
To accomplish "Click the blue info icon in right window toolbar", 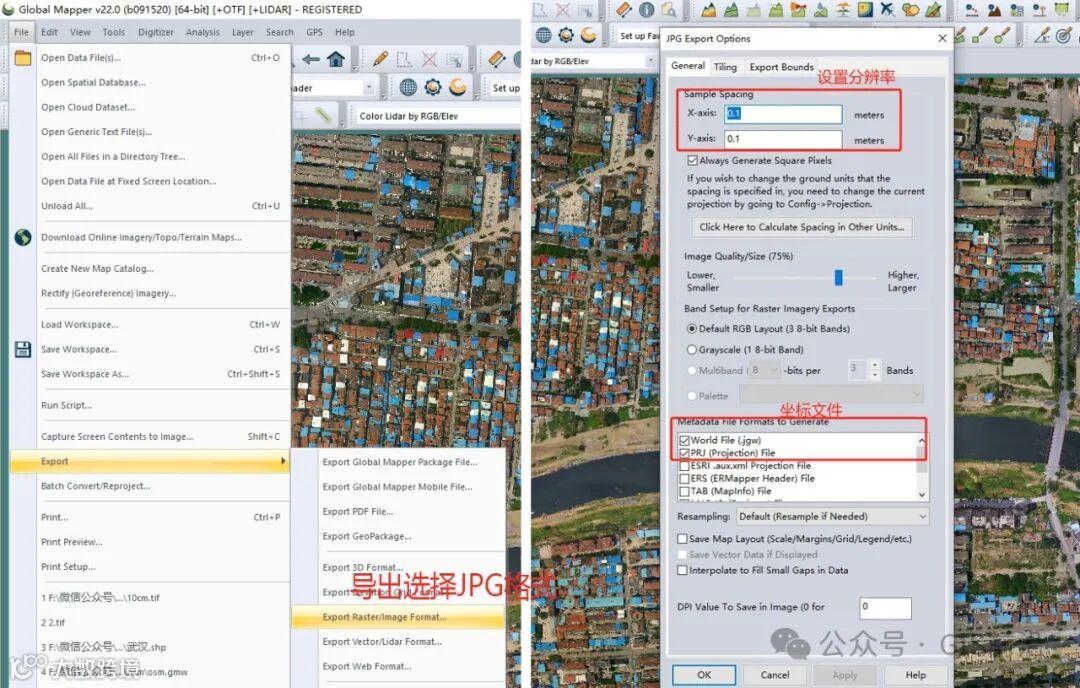I will (x=646, y=10).
